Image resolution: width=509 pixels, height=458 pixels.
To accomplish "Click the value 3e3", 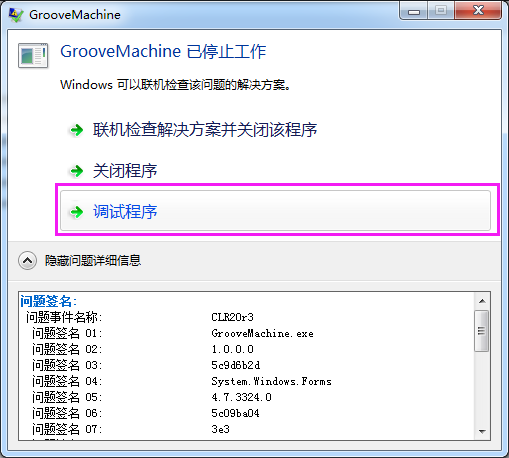I will [x=220, y=429].
